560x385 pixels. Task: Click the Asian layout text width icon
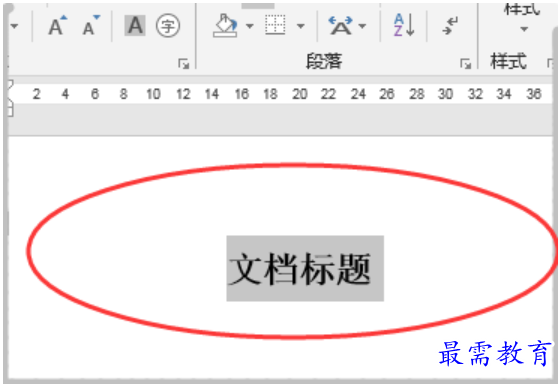click(340, 26)
